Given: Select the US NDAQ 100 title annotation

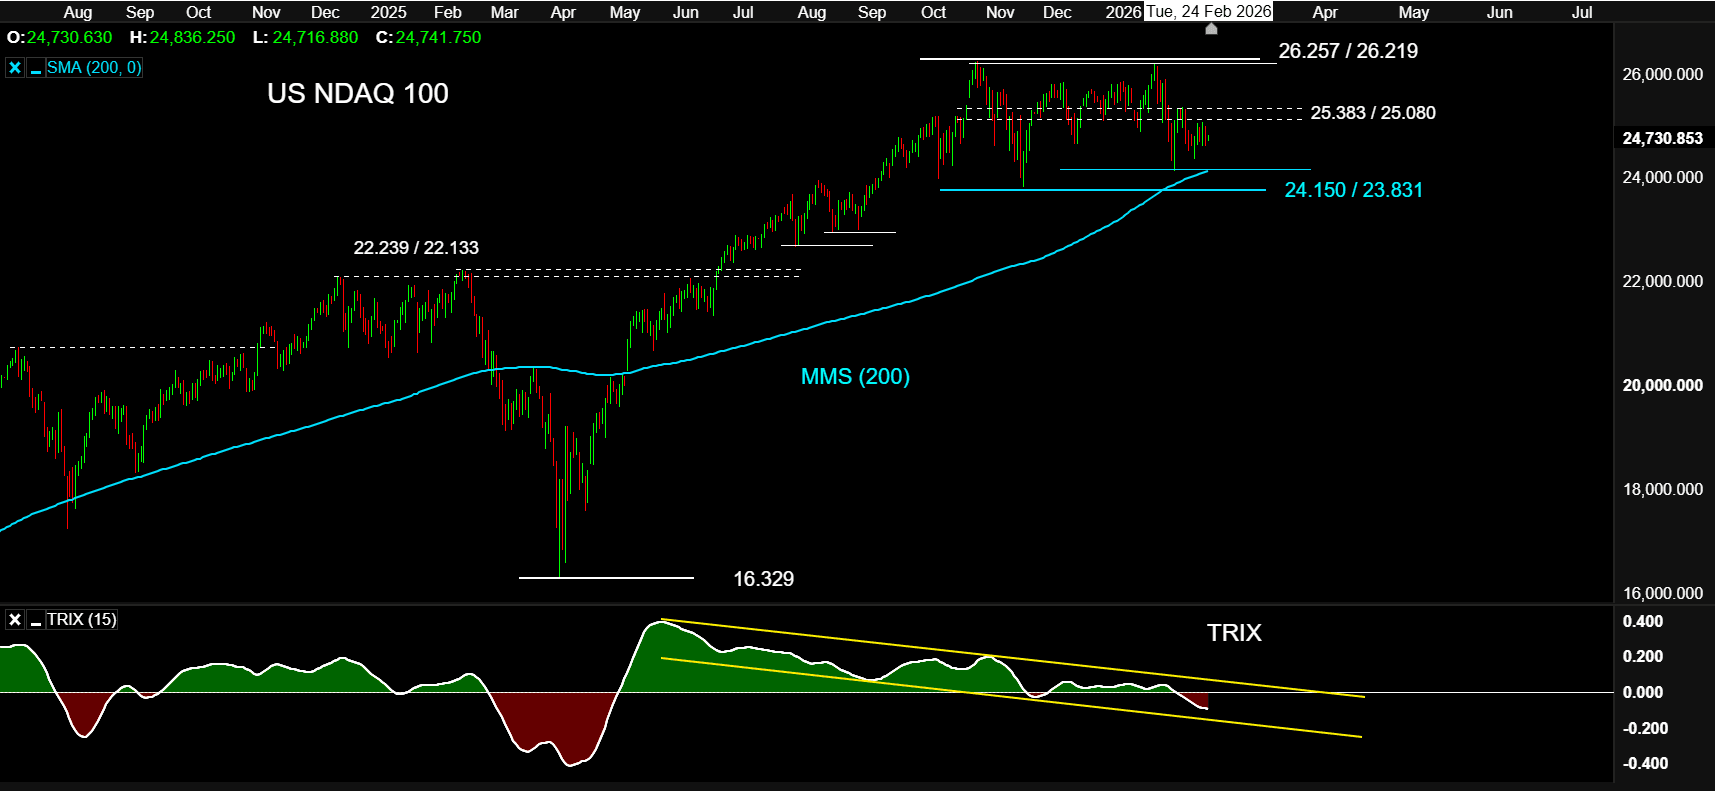Looking at the screenshot, I should [x=357, y=94].
